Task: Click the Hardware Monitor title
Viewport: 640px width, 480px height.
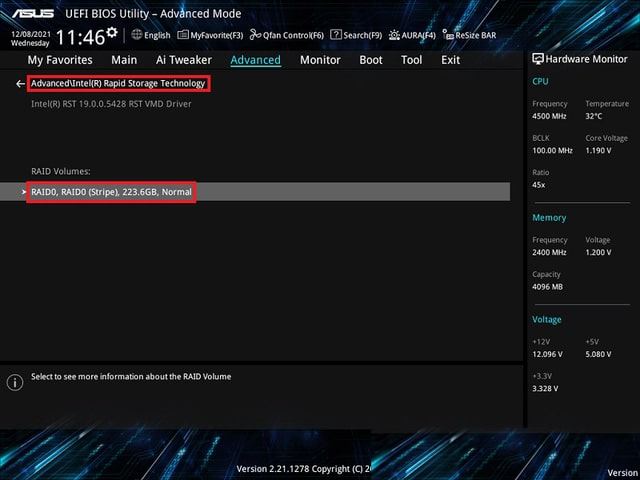Action: click(586, 59)
